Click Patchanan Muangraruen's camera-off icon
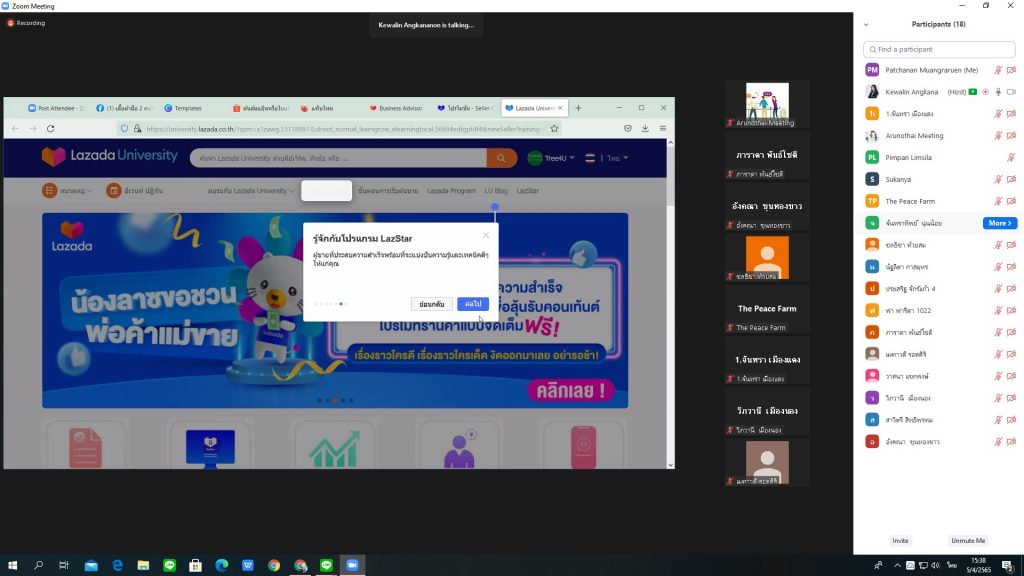The width and height of the screenshot is (1024, 576). tap(1011, 70)
